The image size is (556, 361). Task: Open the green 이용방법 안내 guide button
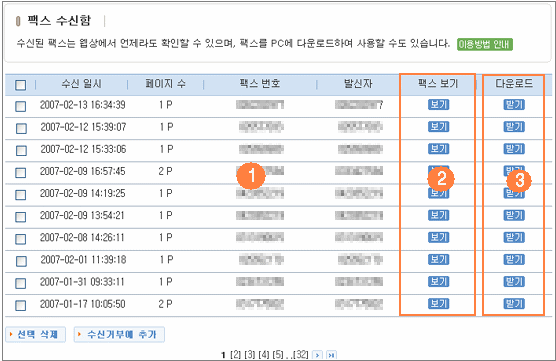[484, 44]
